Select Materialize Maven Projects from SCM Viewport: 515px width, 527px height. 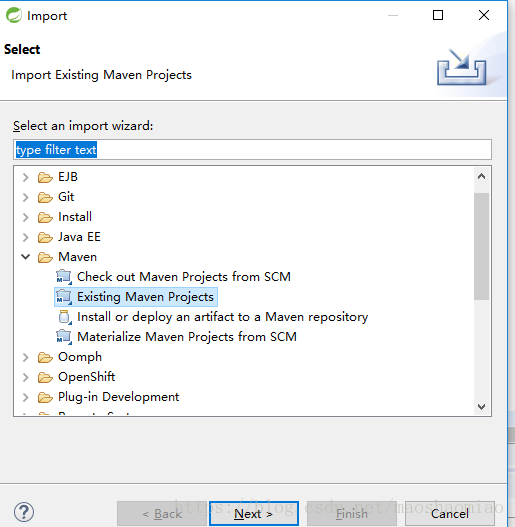coord(187,337)
